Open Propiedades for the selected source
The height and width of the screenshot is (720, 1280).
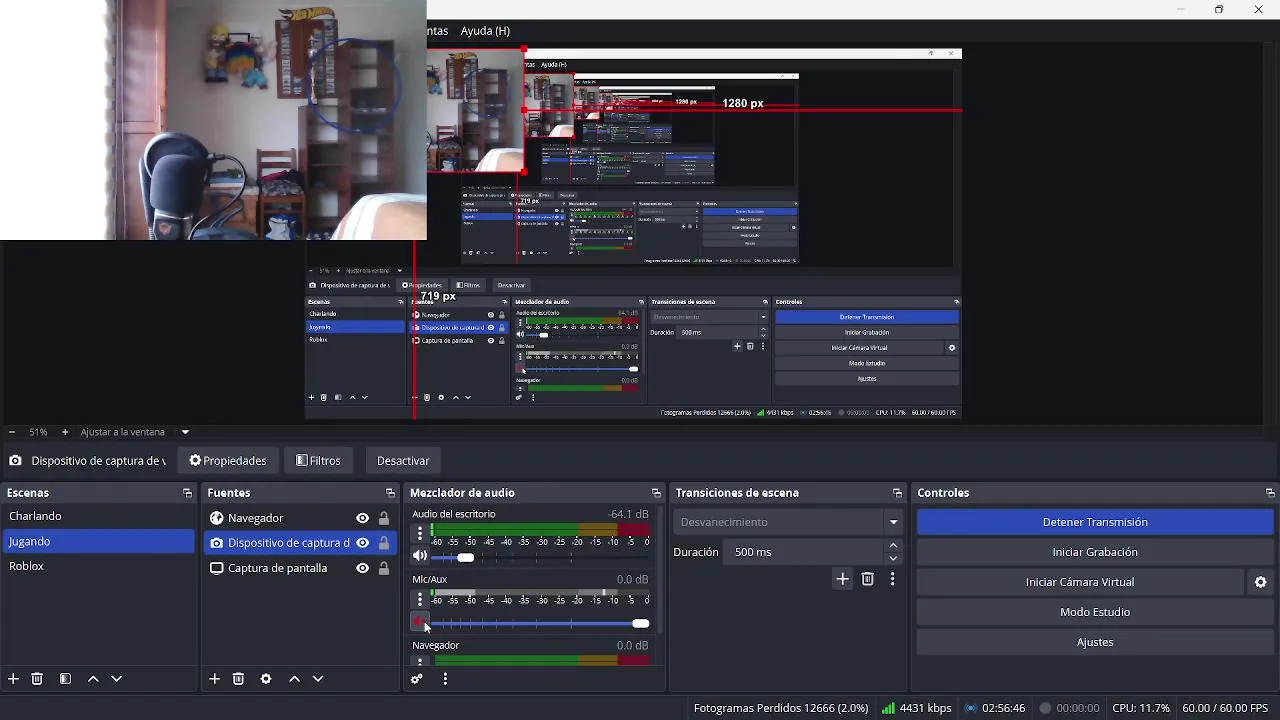[x=228, y=461]
